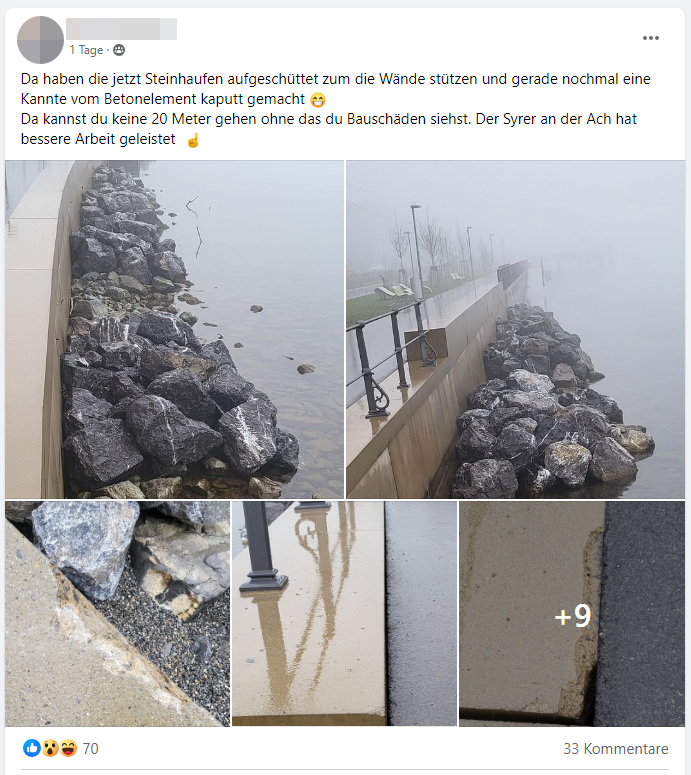Click the grinning emoji in post text

(318, 100)
